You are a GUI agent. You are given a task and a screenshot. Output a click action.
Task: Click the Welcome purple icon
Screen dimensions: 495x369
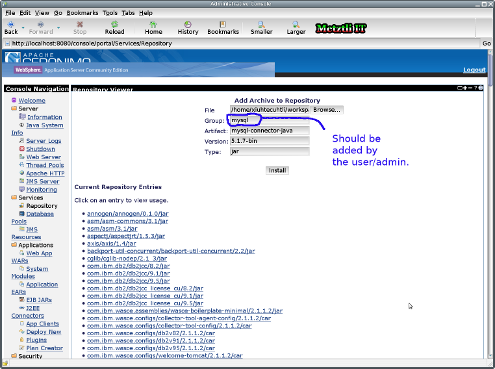(x=14, y=100)
